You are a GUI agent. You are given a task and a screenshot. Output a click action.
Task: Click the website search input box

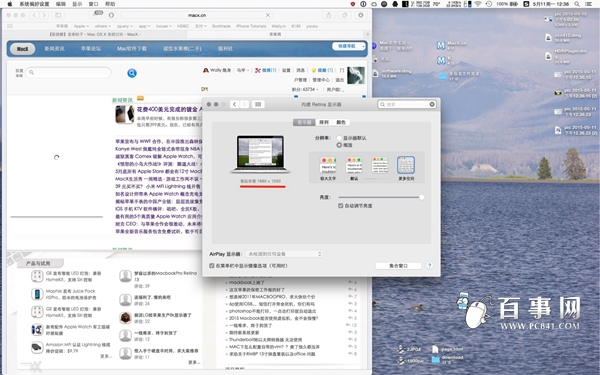tap(69, 72)
